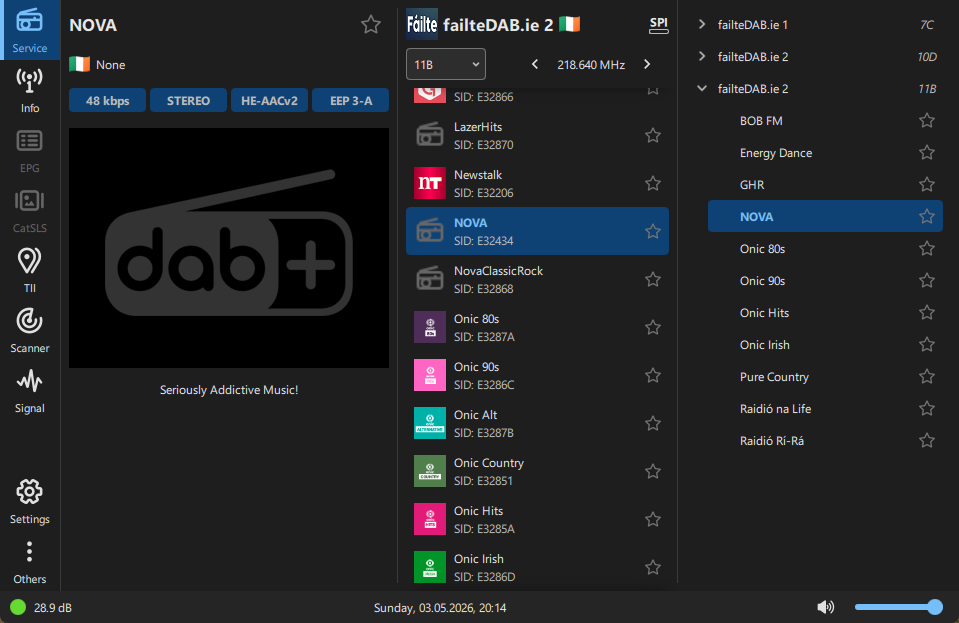959x623 pixels.
Task: Select Onic 80s in ensemble tree
Action: [825, 249]
